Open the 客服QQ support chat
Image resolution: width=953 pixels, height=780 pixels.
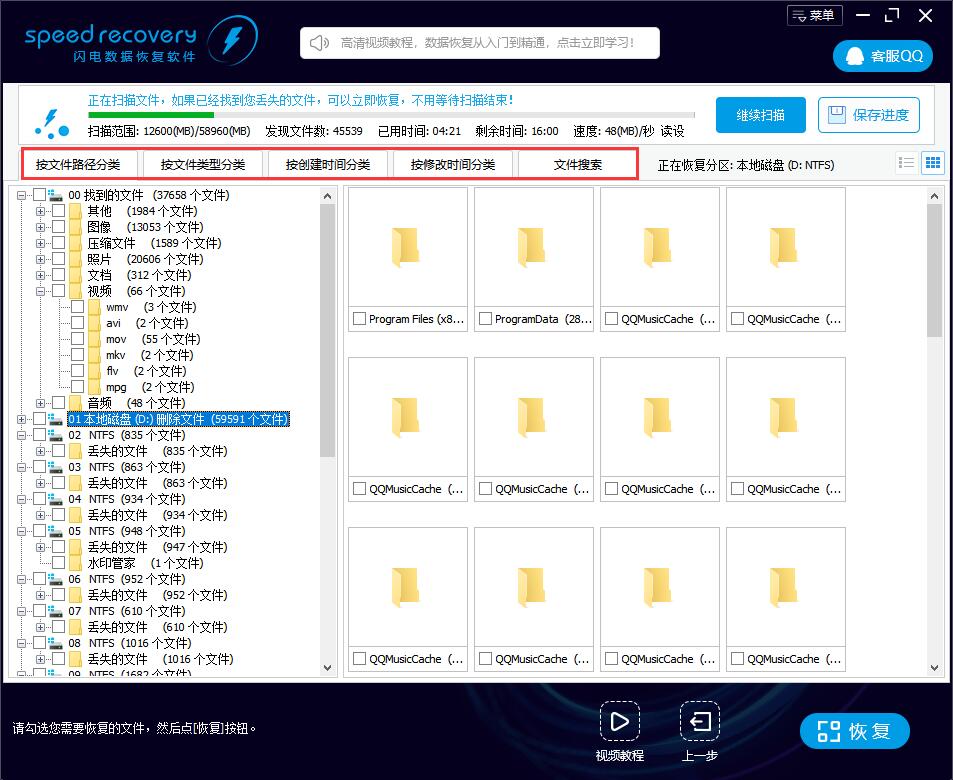(882, 56)
